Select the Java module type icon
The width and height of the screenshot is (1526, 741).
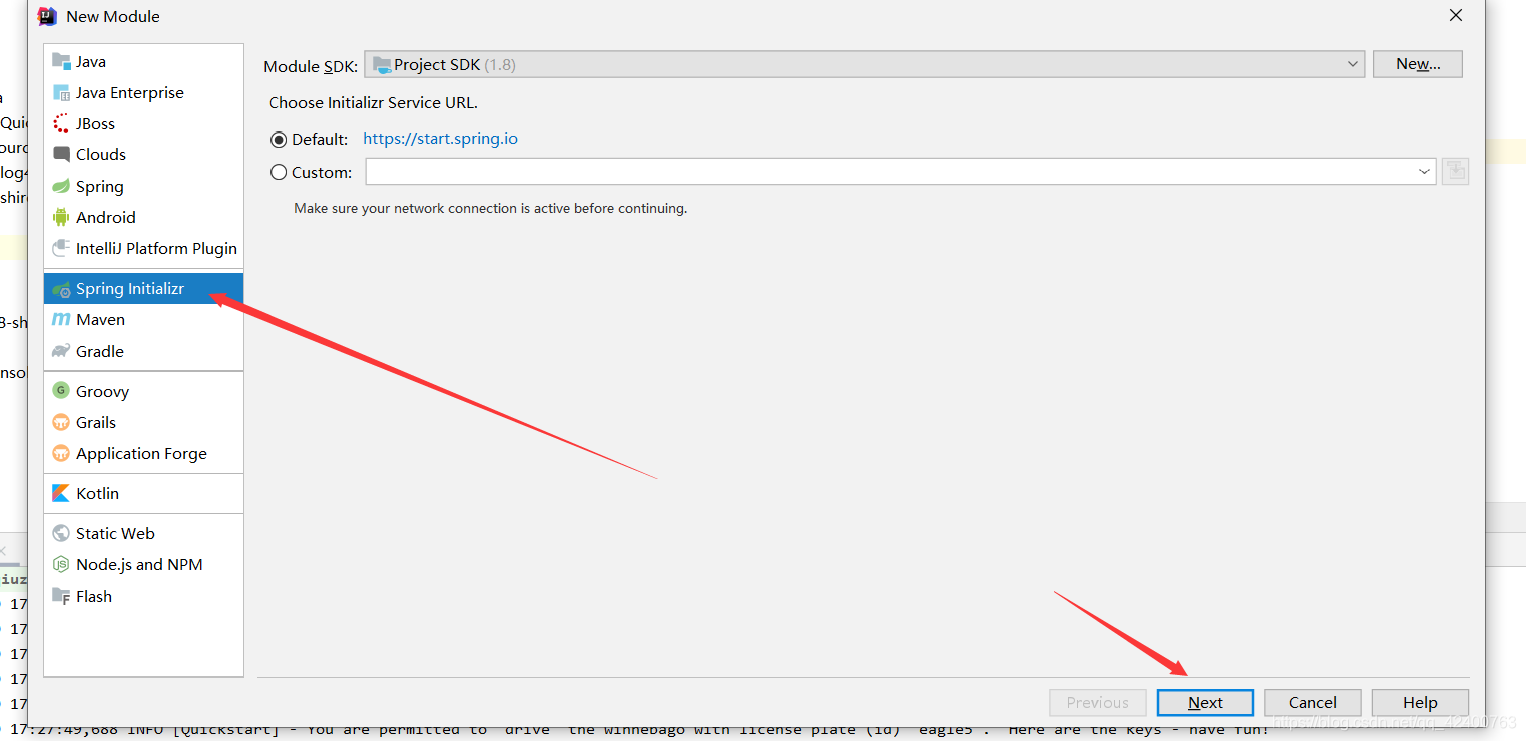[x=62, y=61]
